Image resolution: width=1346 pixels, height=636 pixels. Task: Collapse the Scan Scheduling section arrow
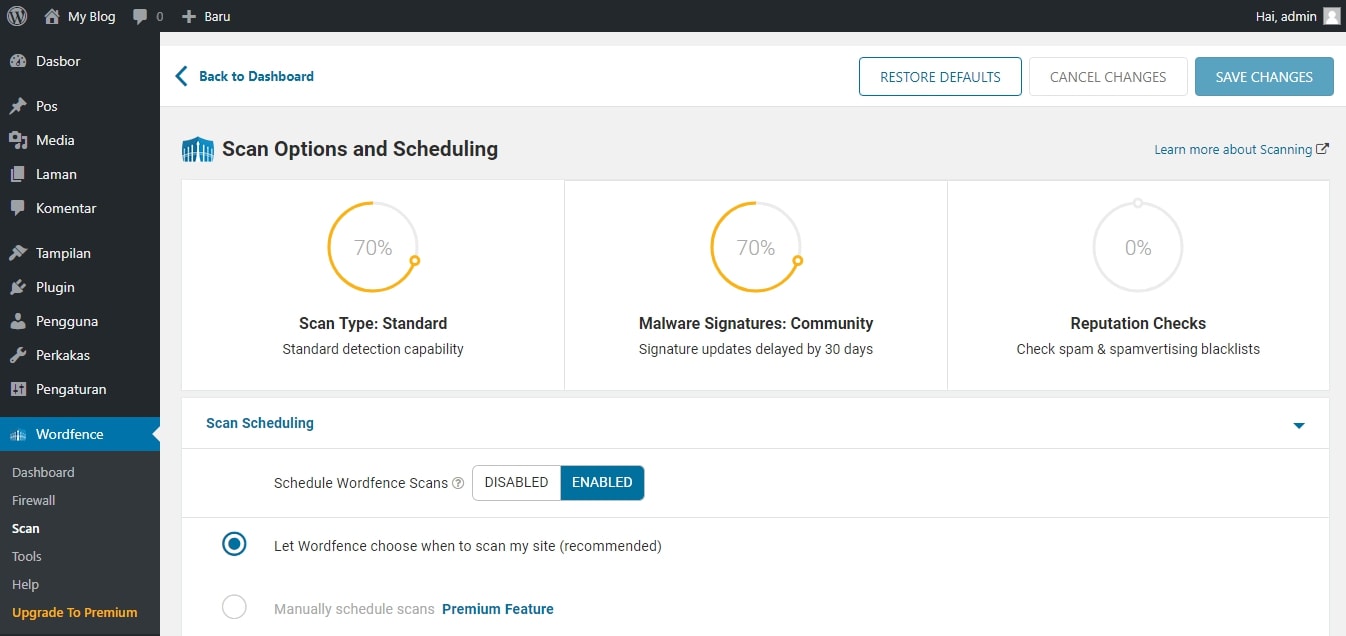tap(1299, 425)
